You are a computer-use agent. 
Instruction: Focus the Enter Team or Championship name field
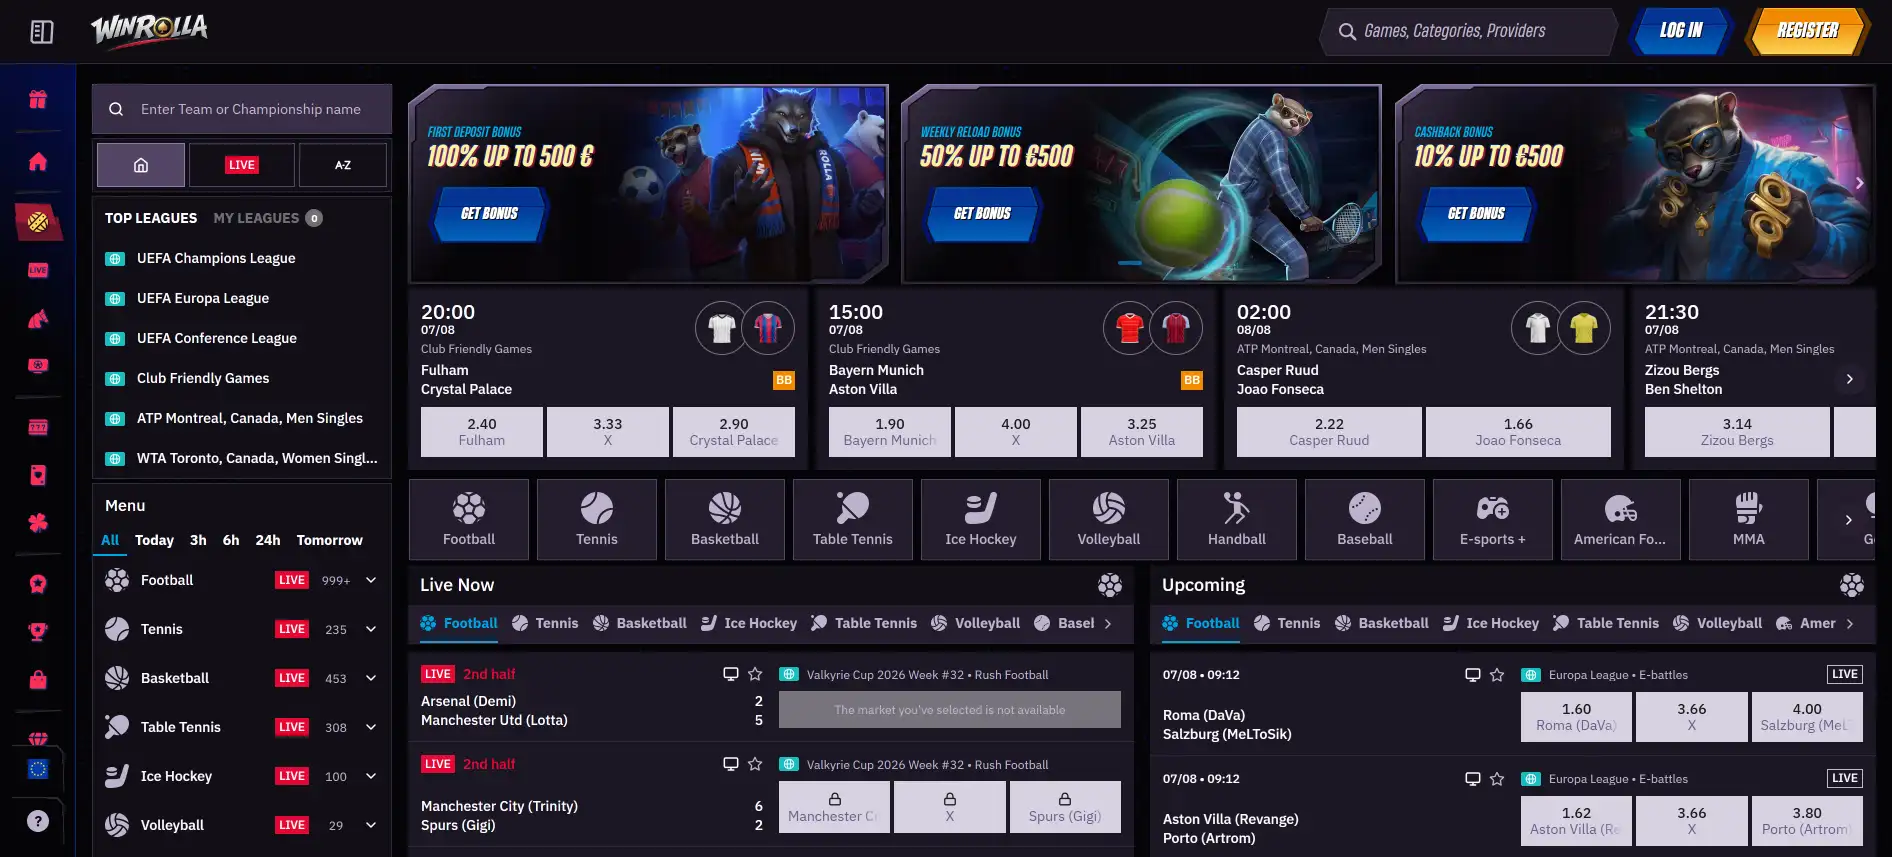(x=242, y=109)
